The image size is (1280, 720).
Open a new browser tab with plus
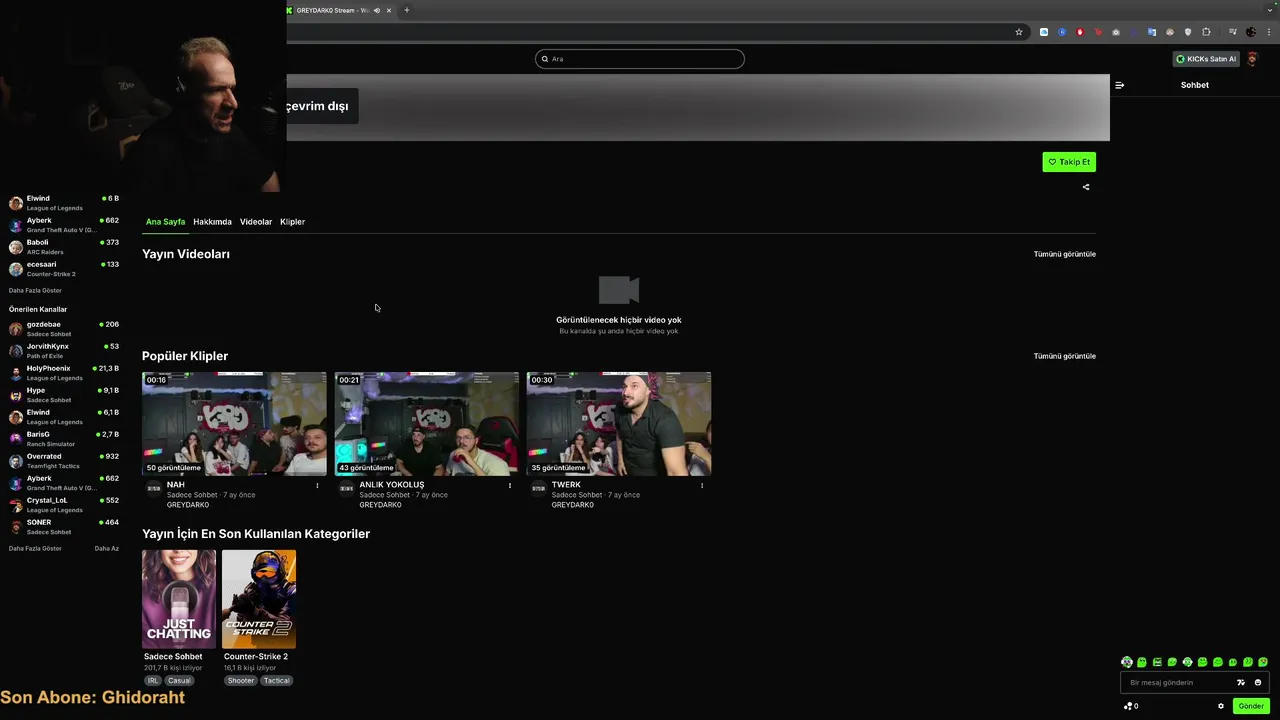click(406, 10)
